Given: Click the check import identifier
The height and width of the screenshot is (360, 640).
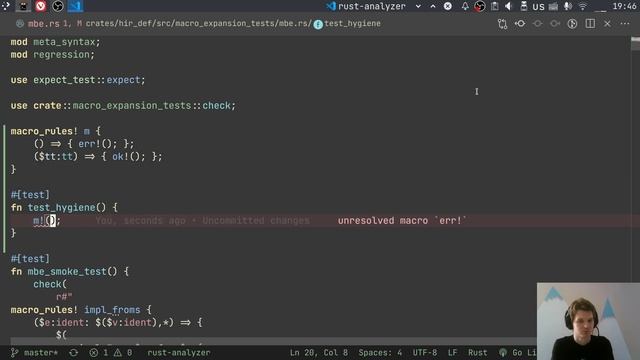Looking at the screenshot, I should click(216, 106).
